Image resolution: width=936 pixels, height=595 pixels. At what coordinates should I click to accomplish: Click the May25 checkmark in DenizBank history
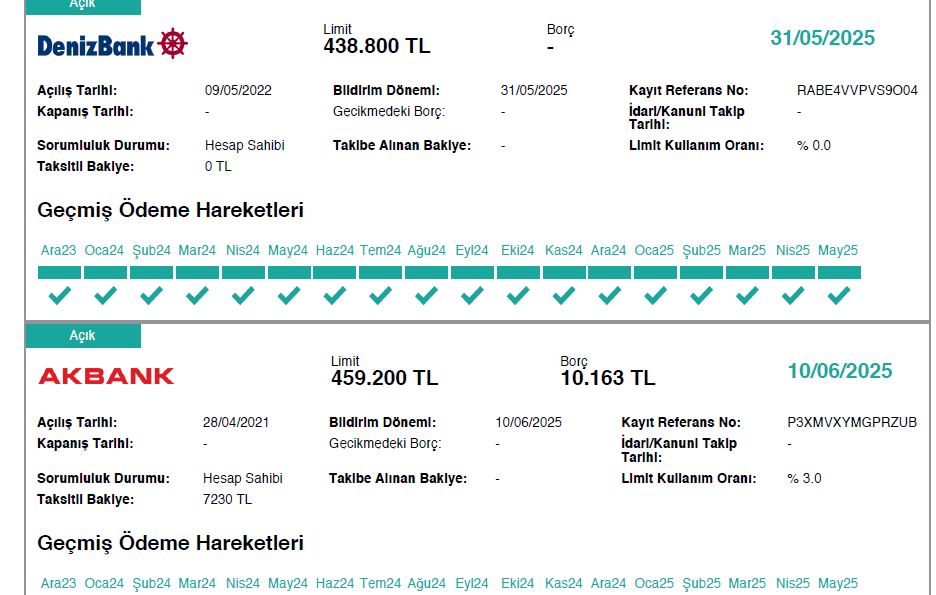coord(839,295)
